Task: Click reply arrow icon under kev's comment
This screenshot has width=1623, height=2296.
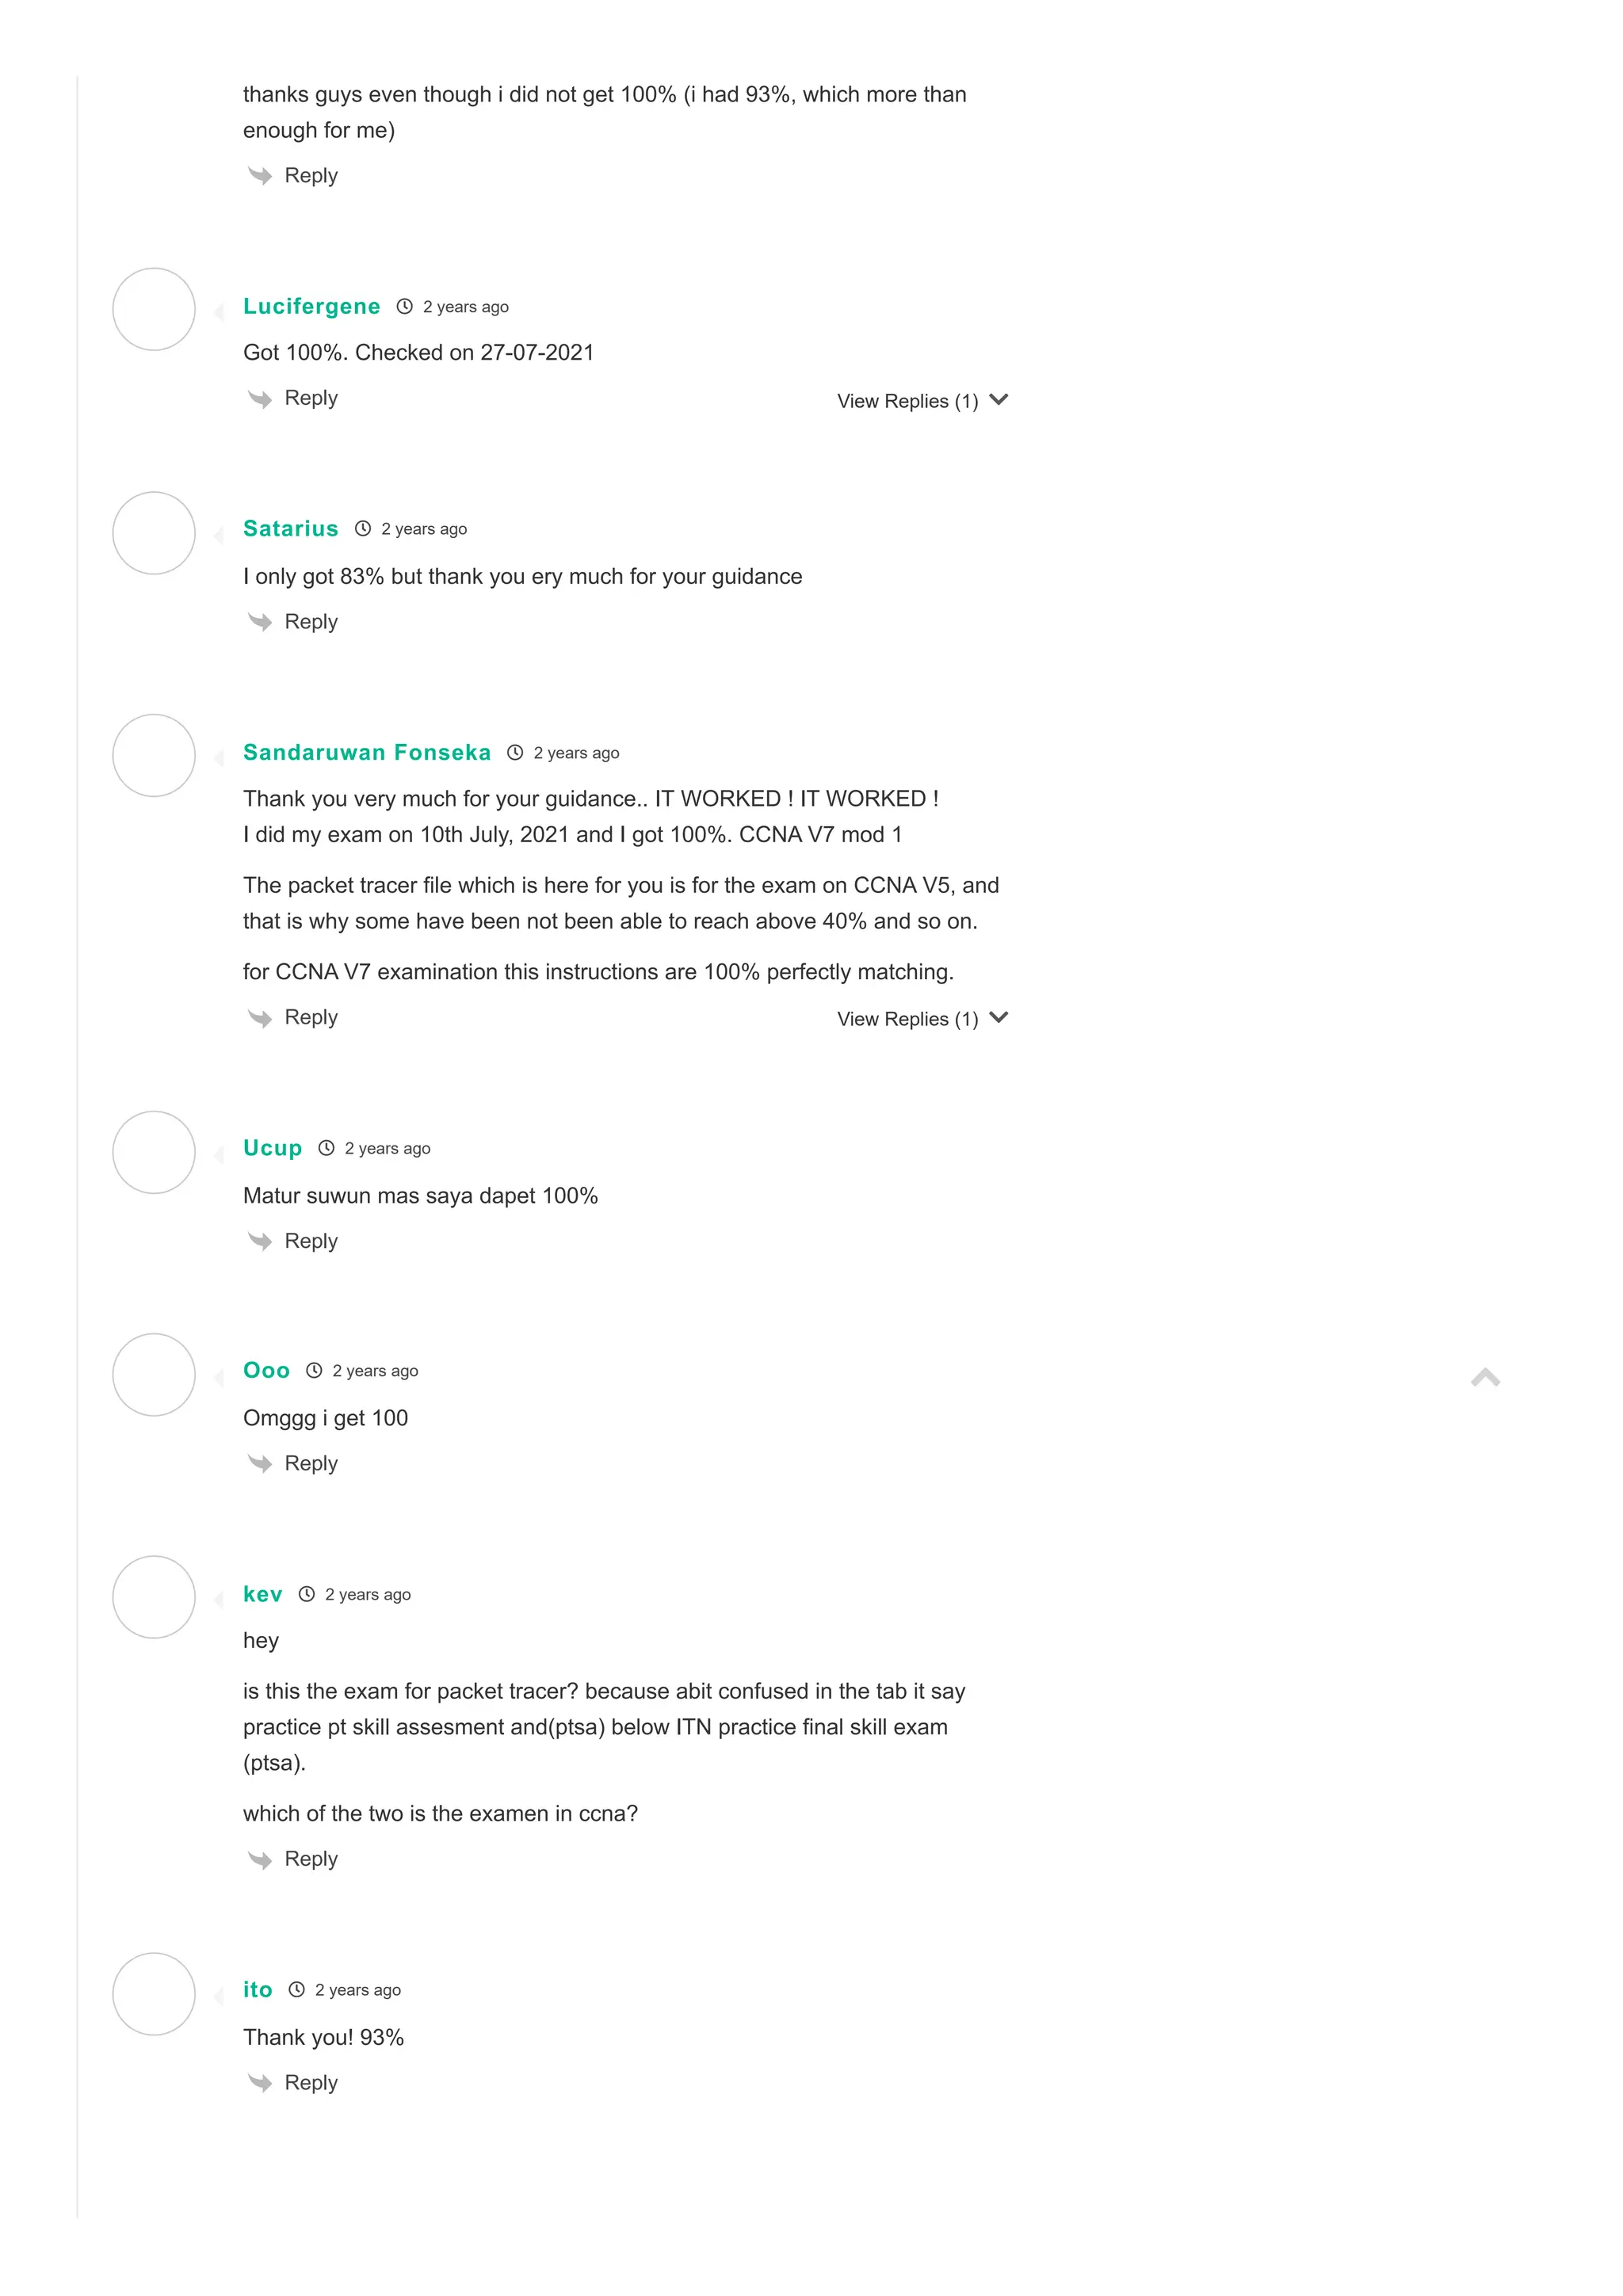Action: [260, 1859]
